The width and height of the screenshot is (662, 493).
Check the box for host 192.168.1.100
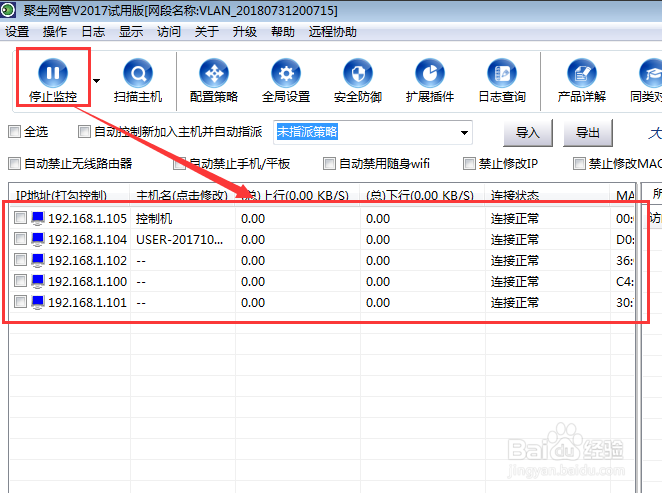(20, 281)
